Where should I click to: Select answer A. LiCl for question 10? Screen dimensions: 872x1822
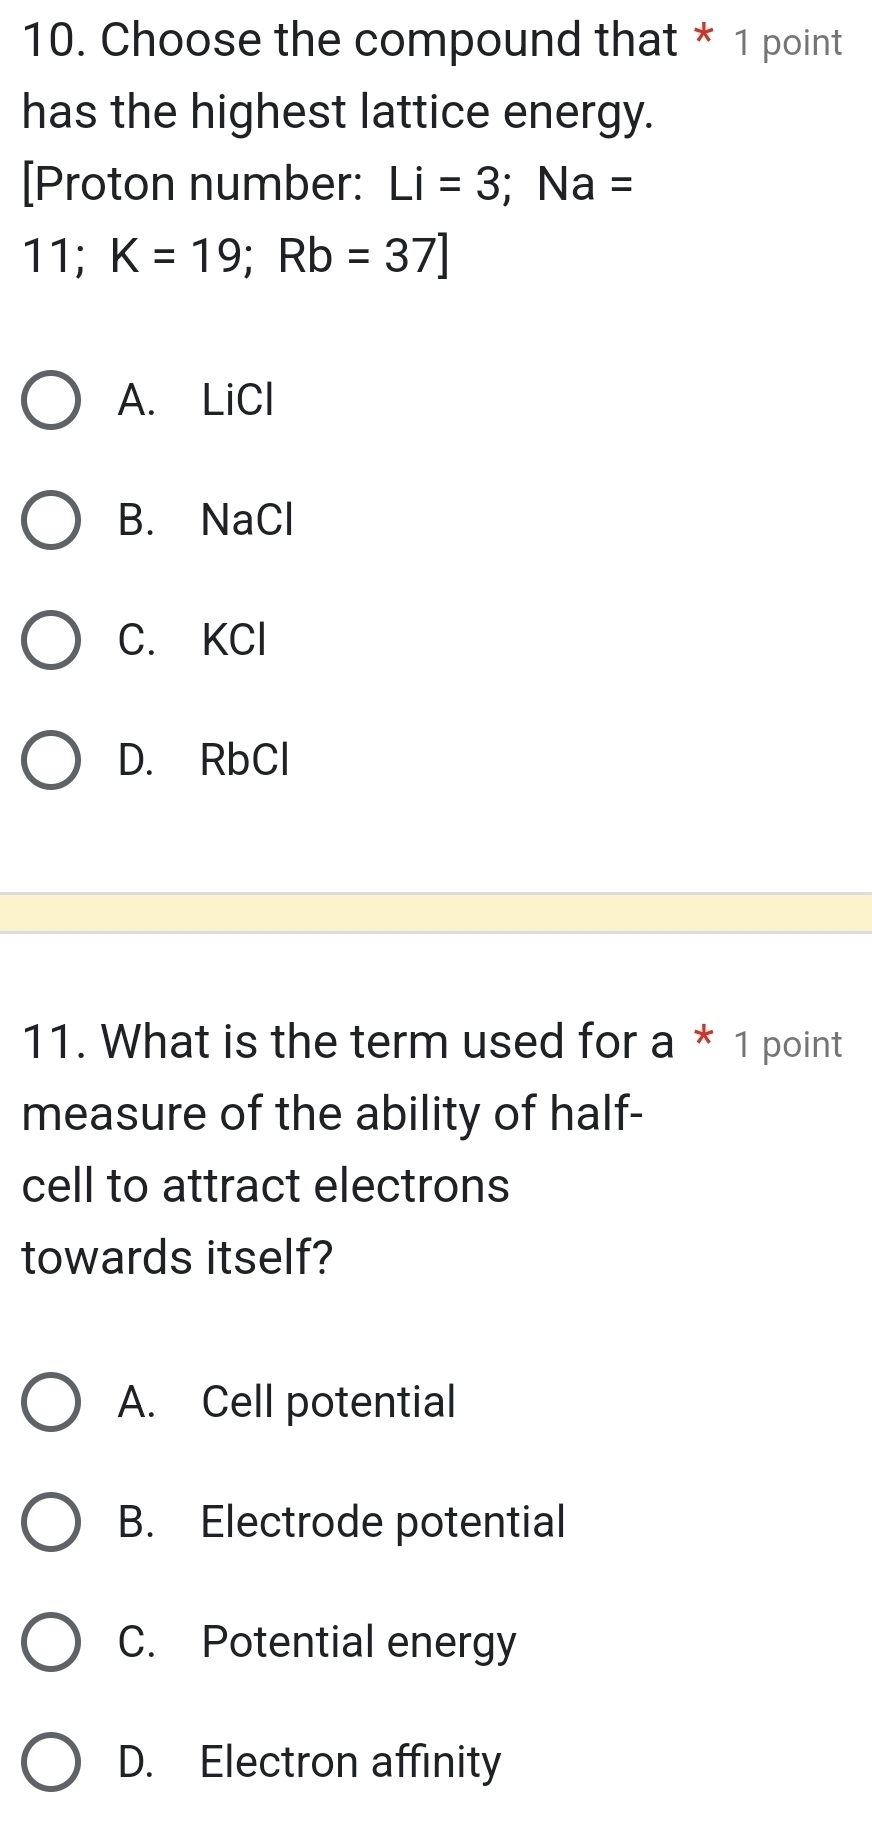[51, 400]
